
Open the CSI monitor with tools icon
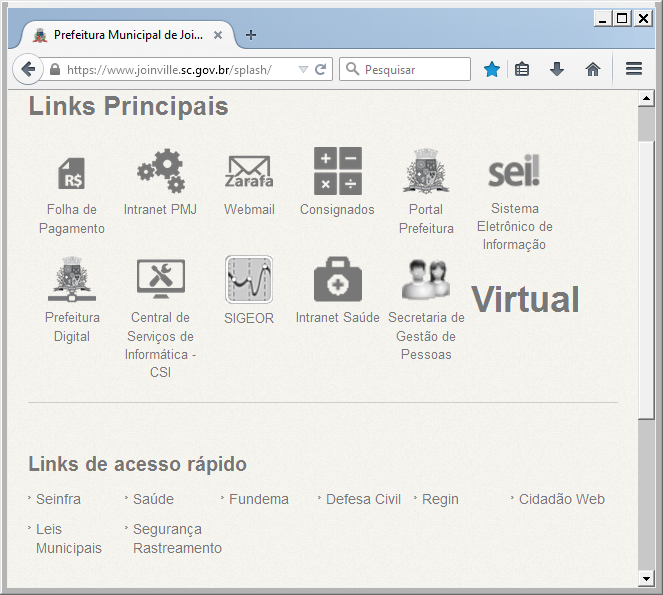tap(161, 279)
